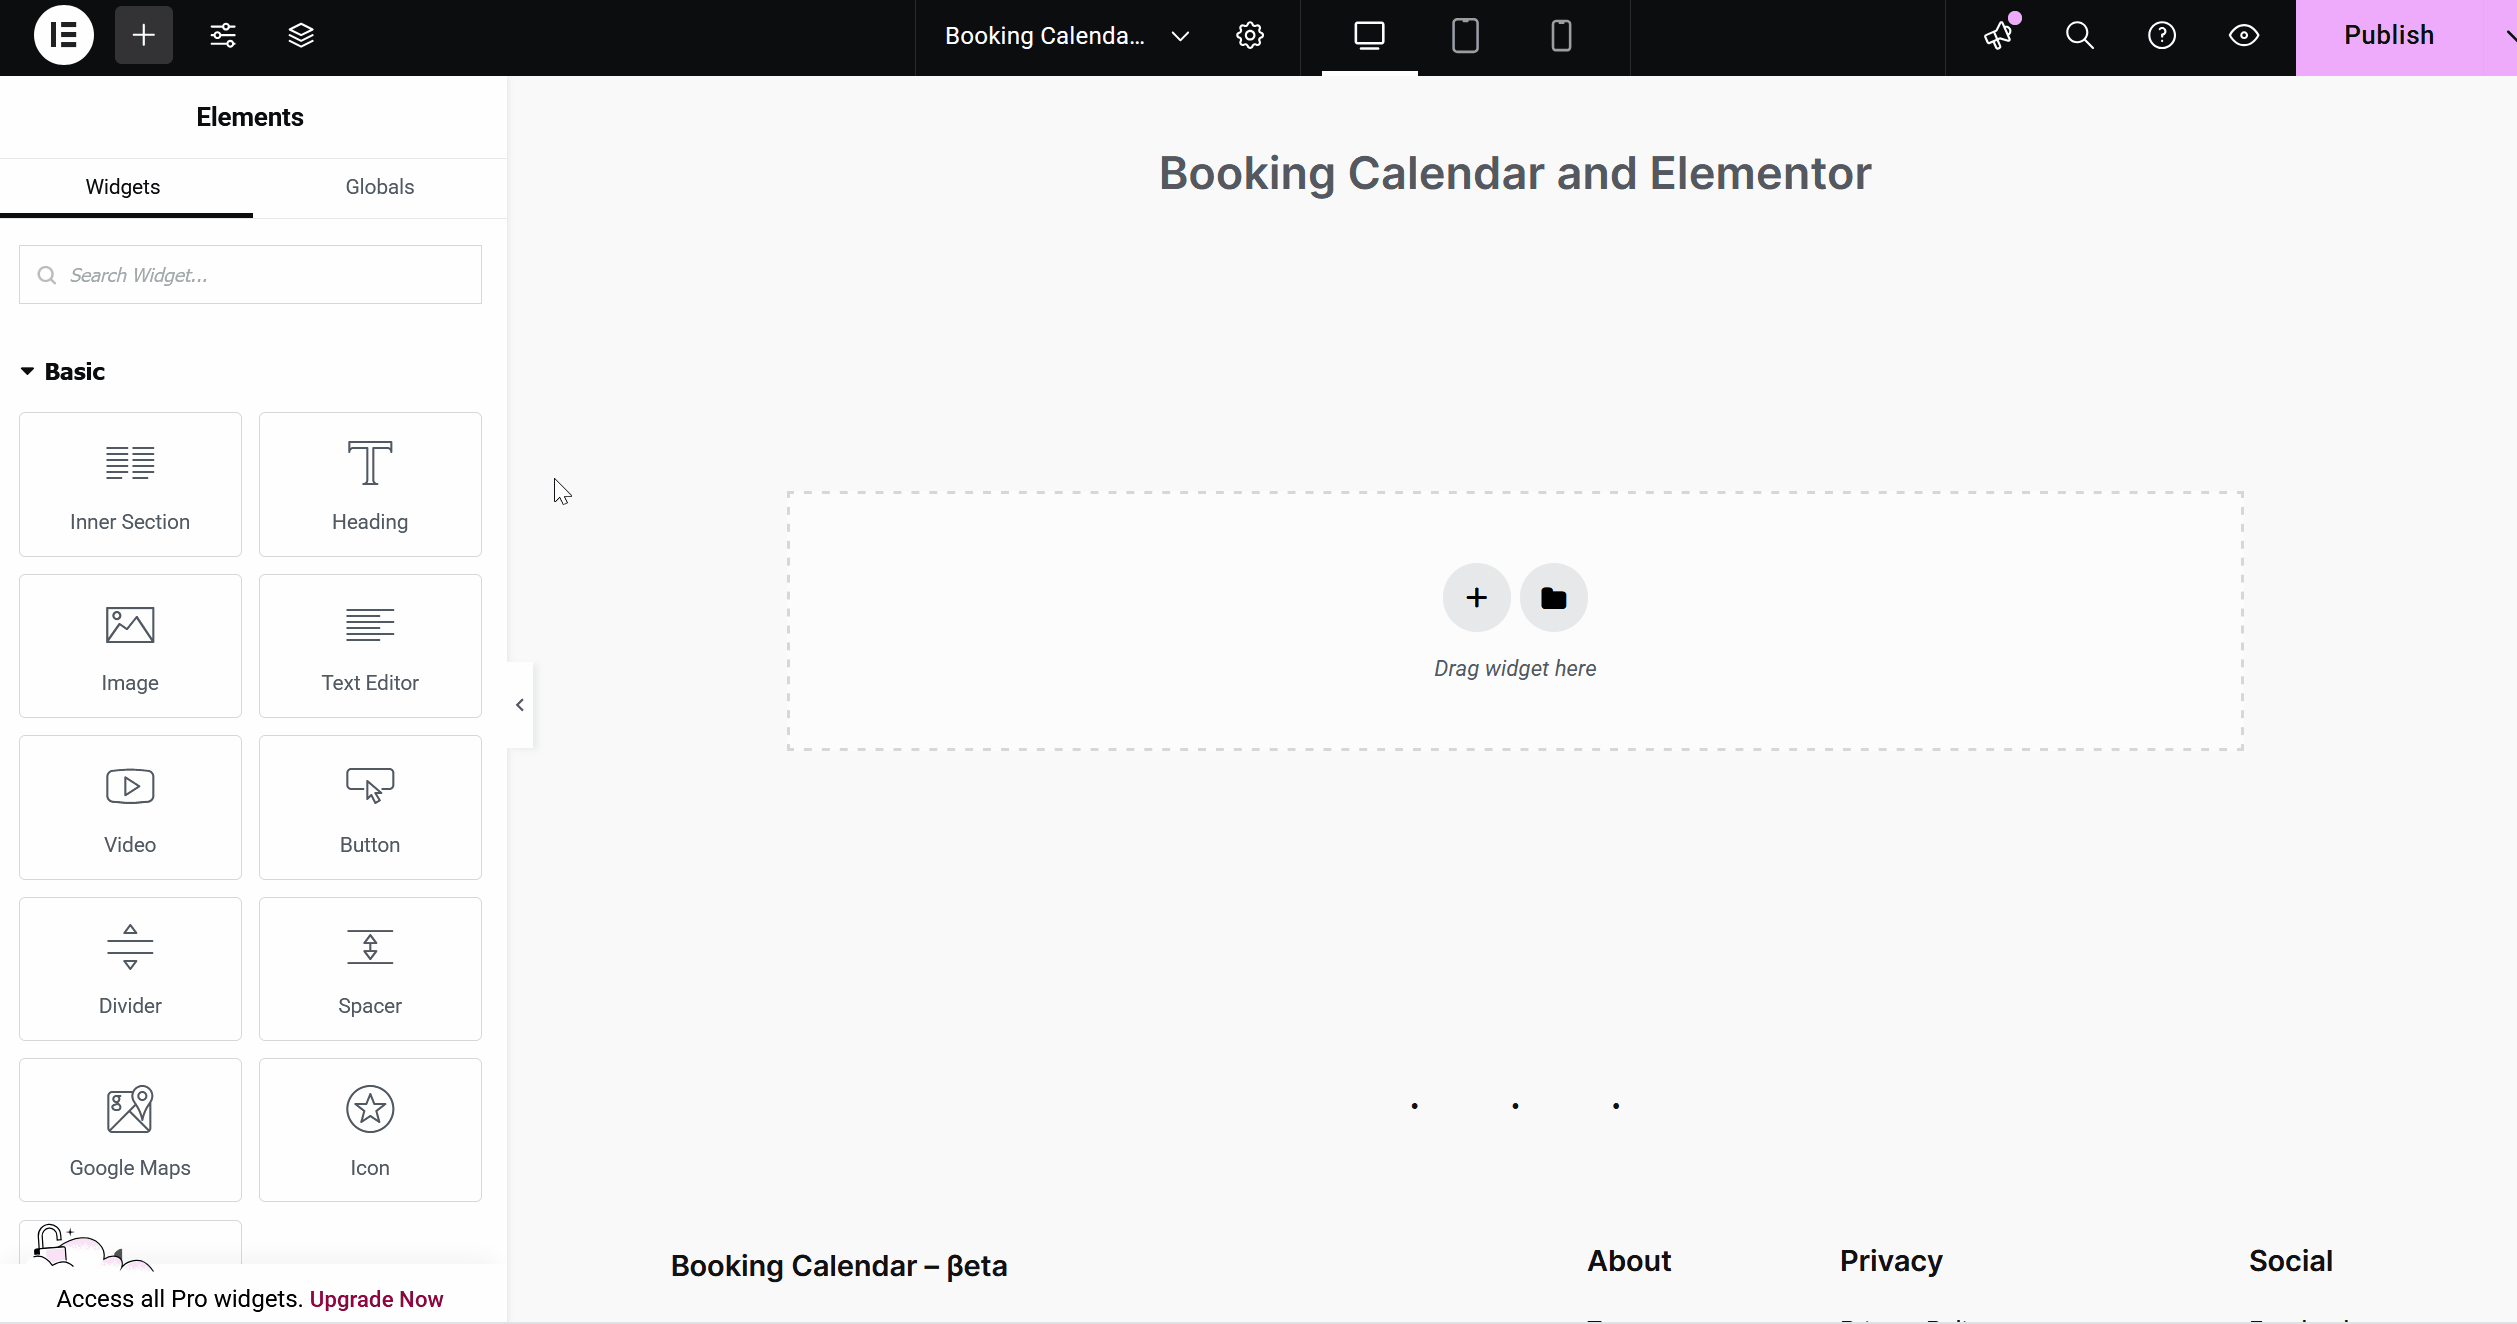
Task: Switch to Tablet responsive view
Action: (x=1465, y=36)
